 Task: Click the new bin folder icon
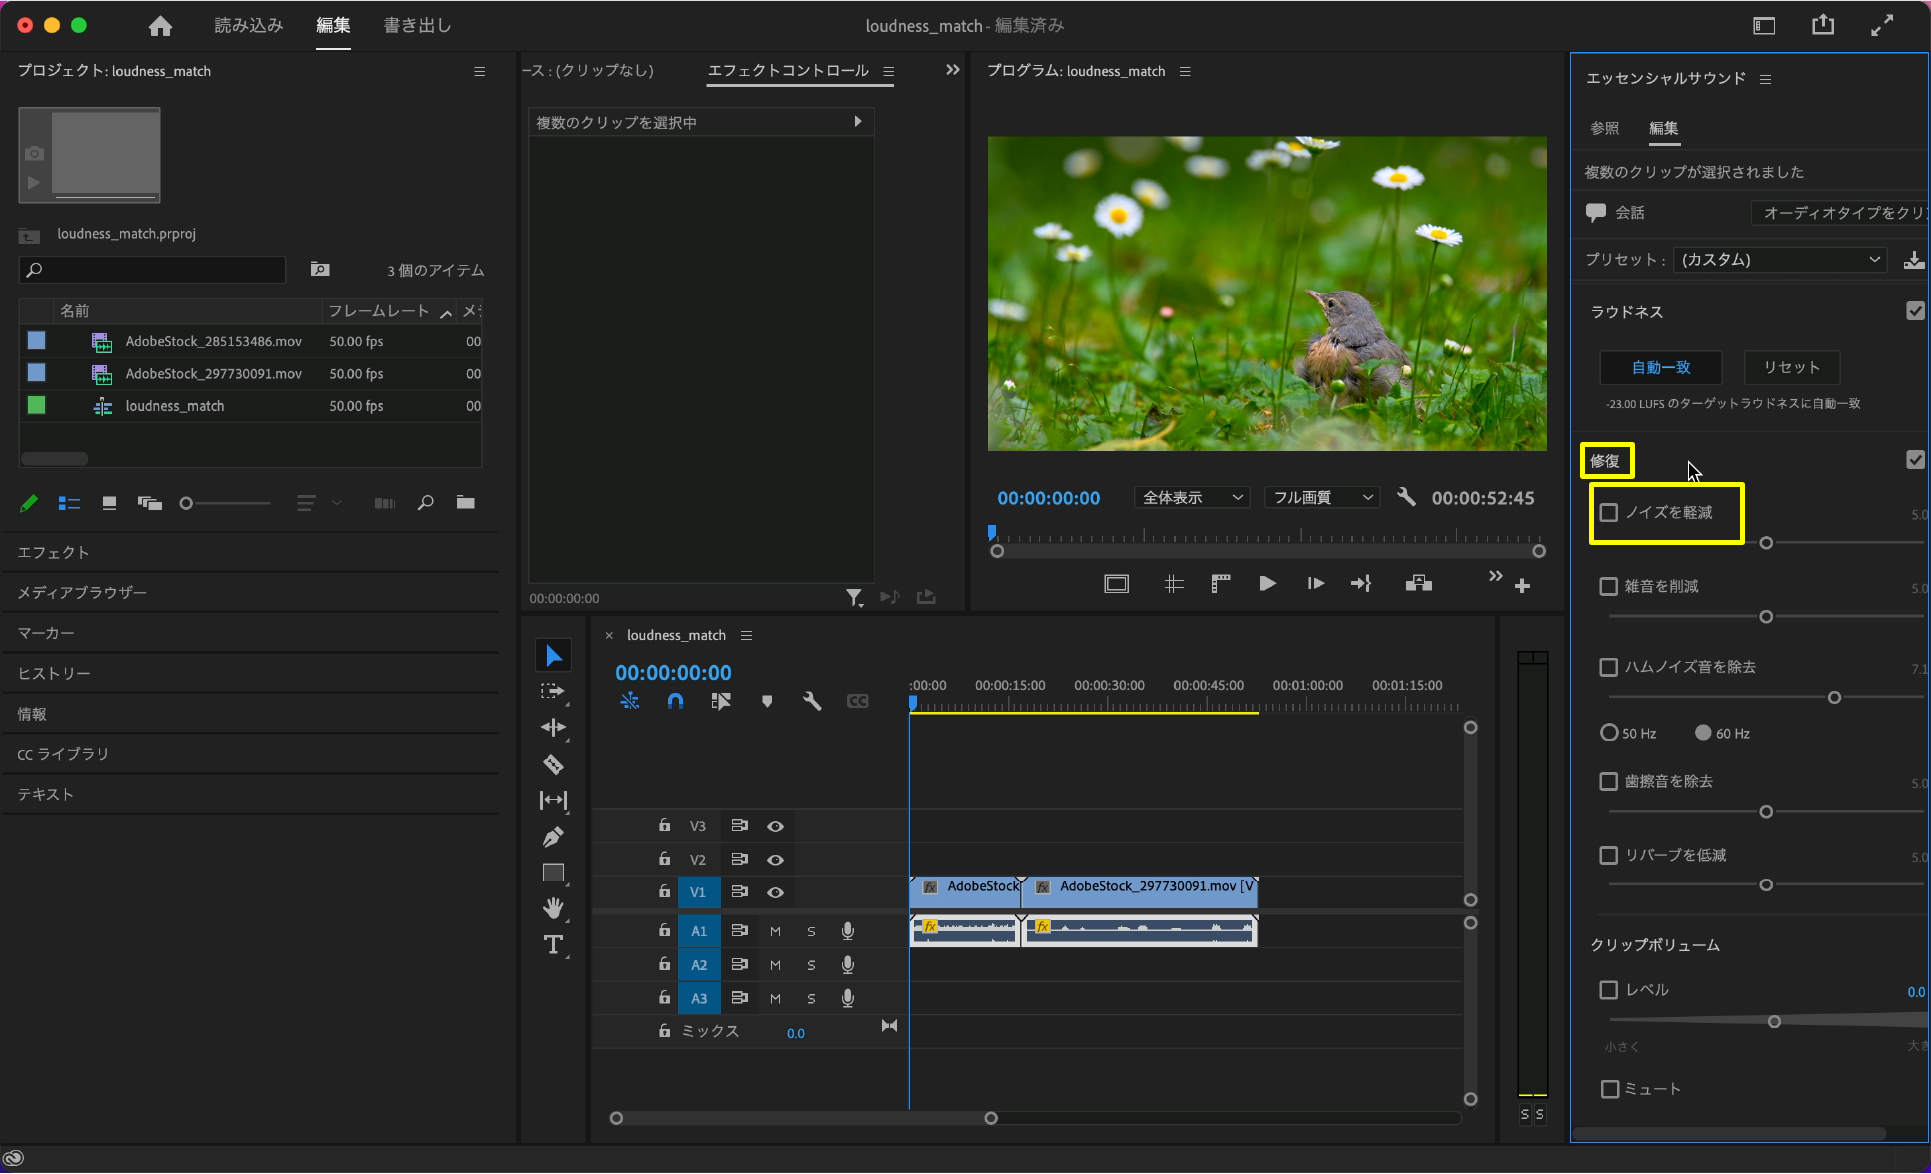pos(465,503)
